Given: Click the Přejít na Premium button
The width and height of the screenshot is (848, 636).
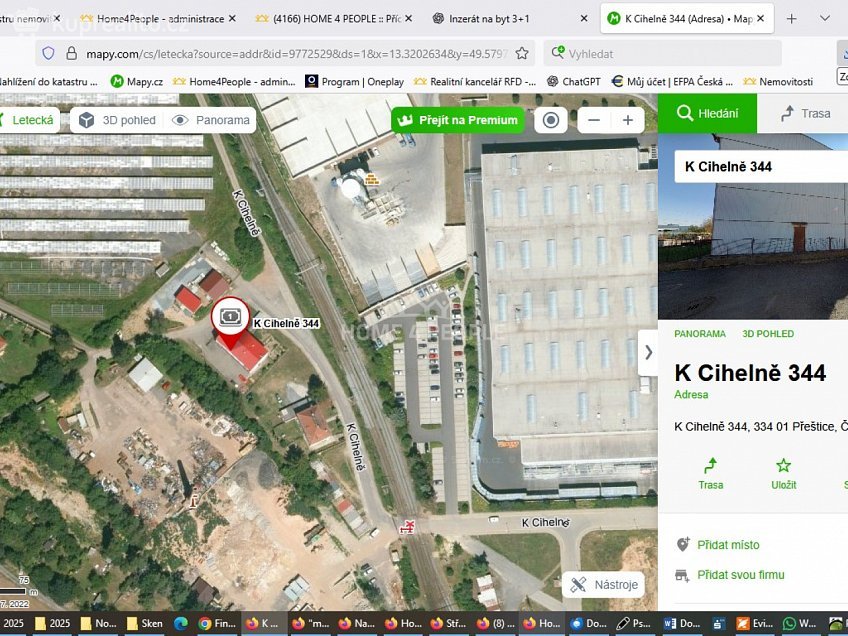Looking at the screenshot, I should [x=457, y=119].
